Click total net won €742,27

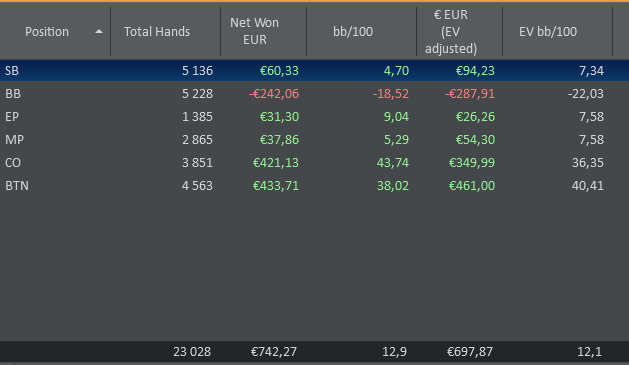click(x=274, y=352)
